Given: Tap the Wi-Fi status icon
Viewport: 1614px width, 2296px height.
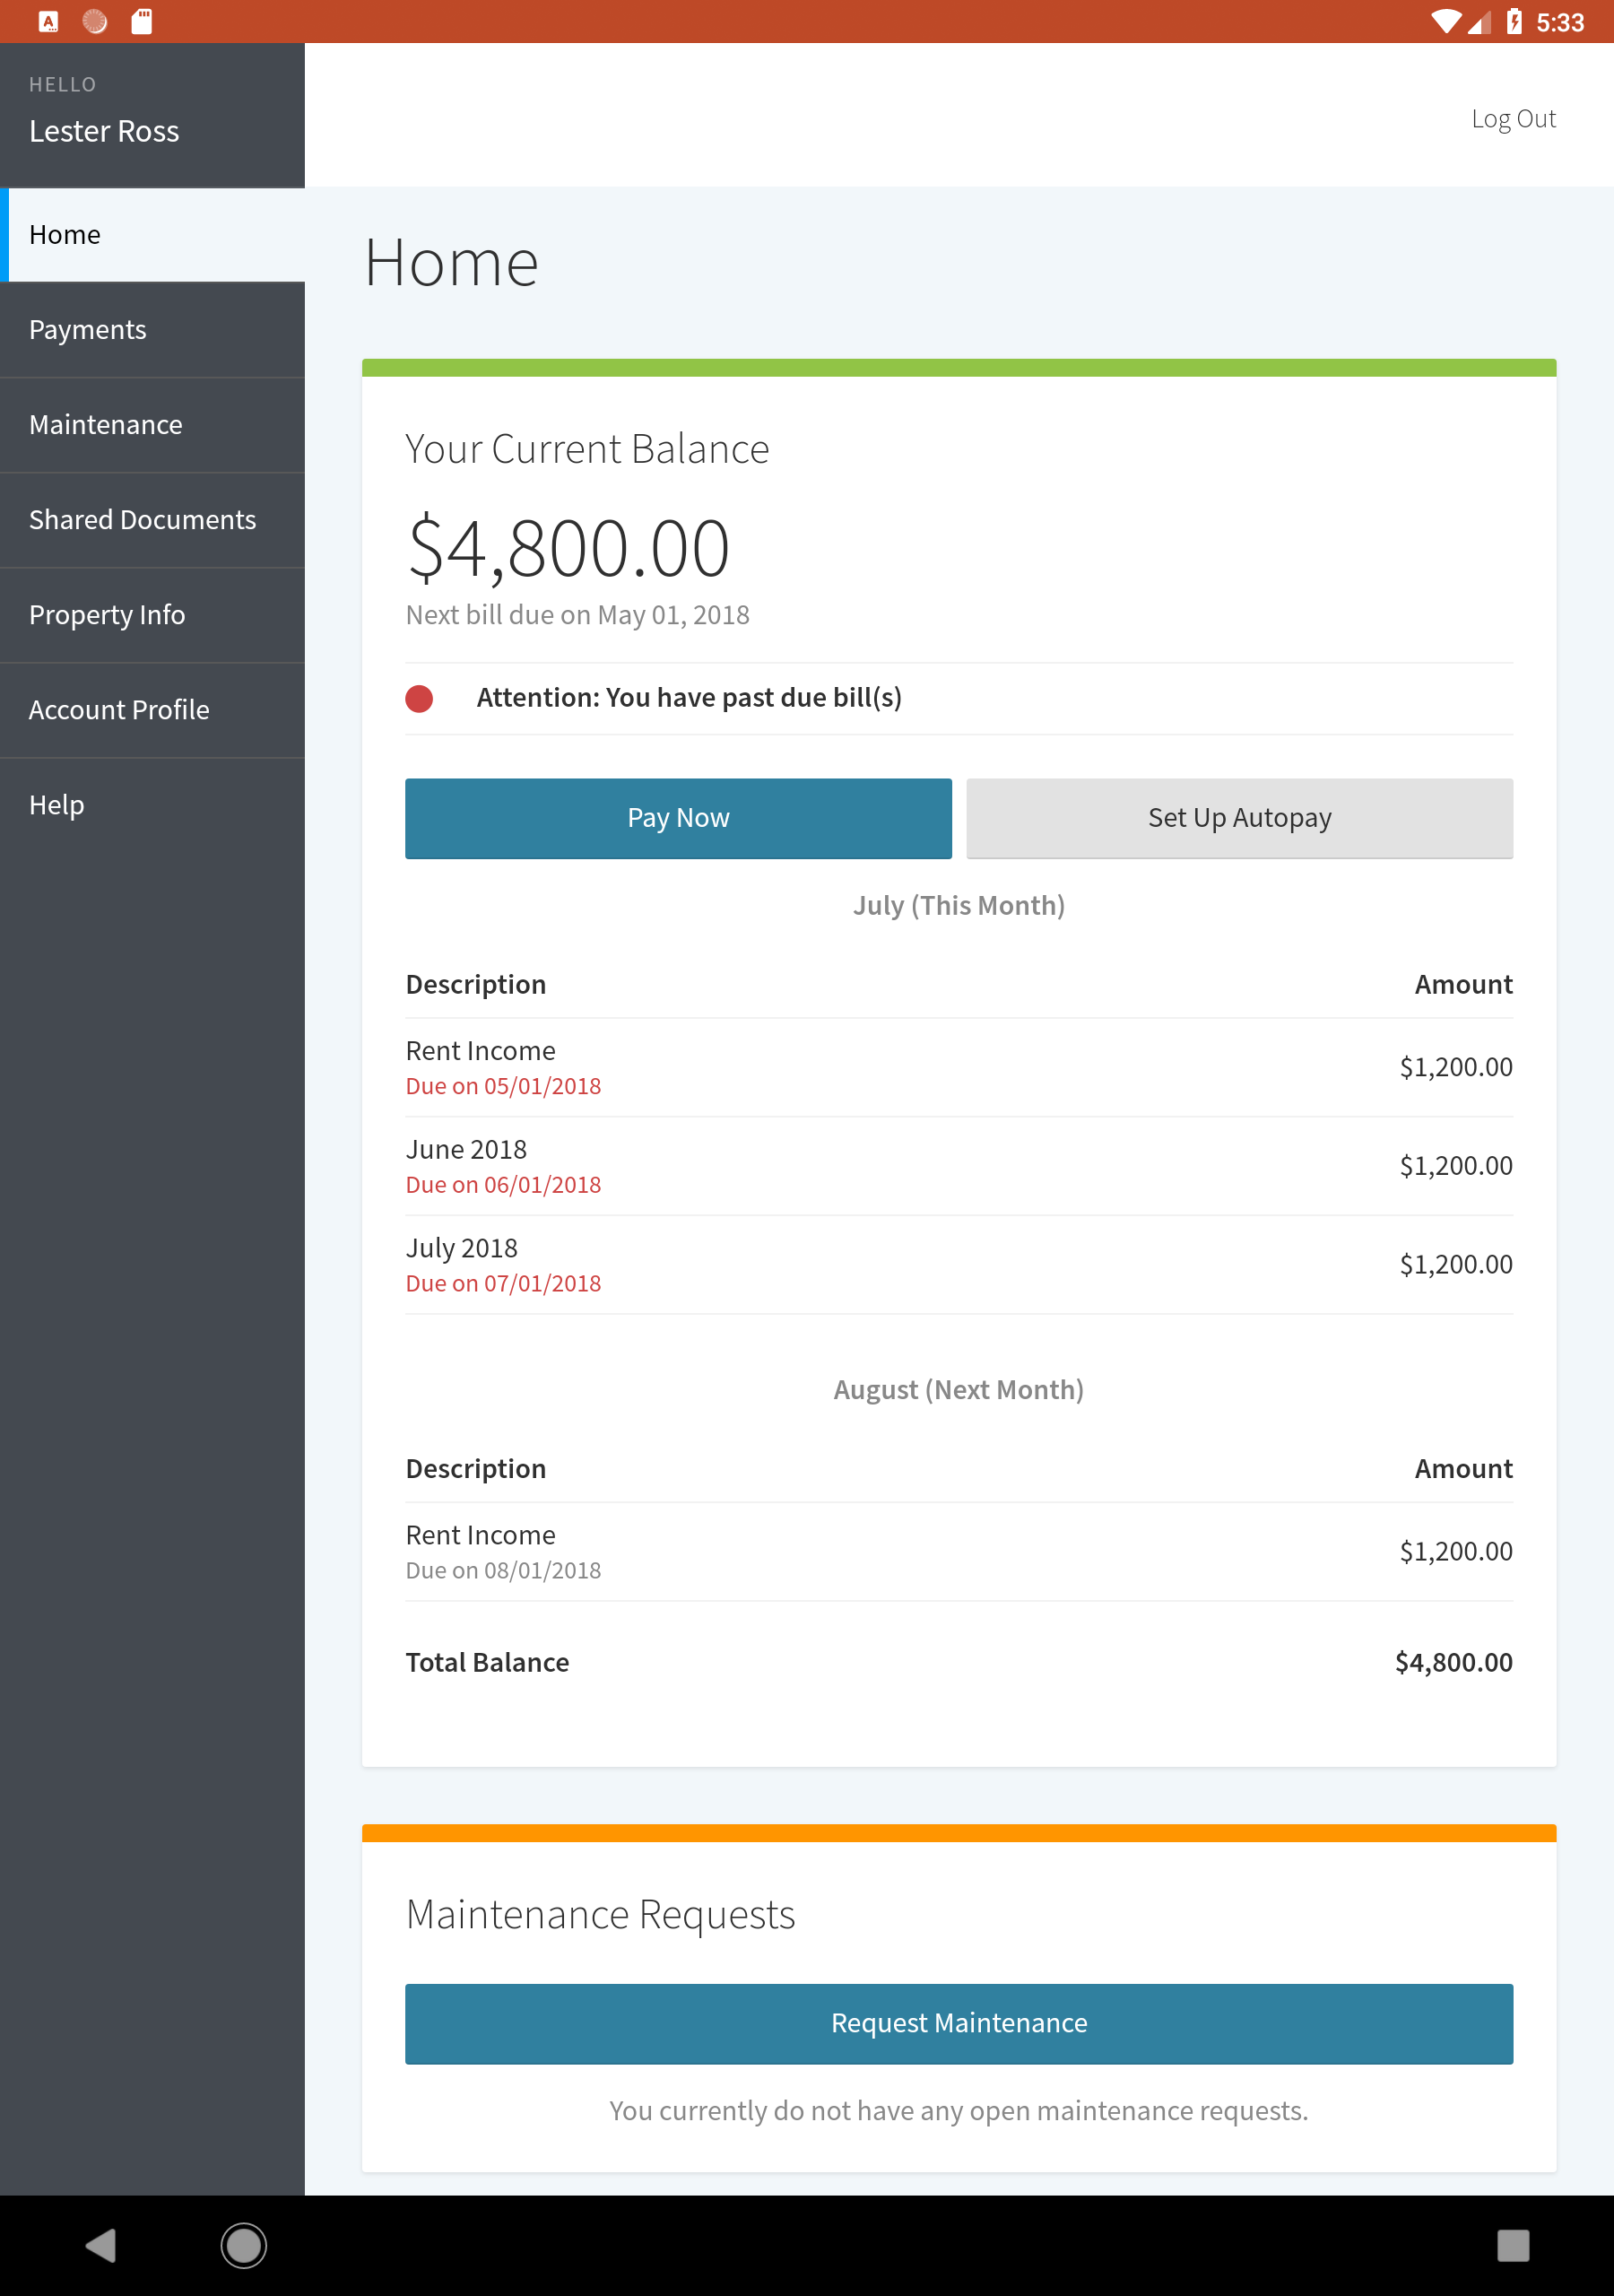Looking at the screenshot, I should coord(1445,22).
